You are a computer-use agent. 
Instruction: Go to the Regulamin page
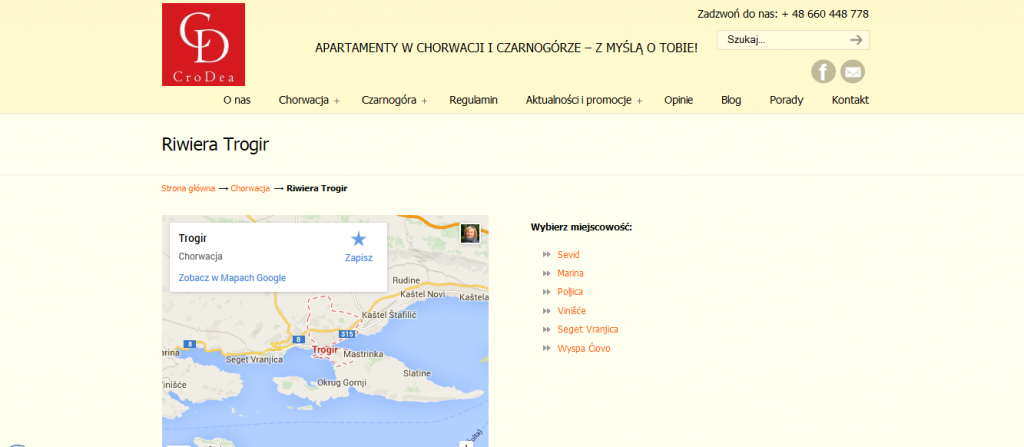click(x=473, y=100)
